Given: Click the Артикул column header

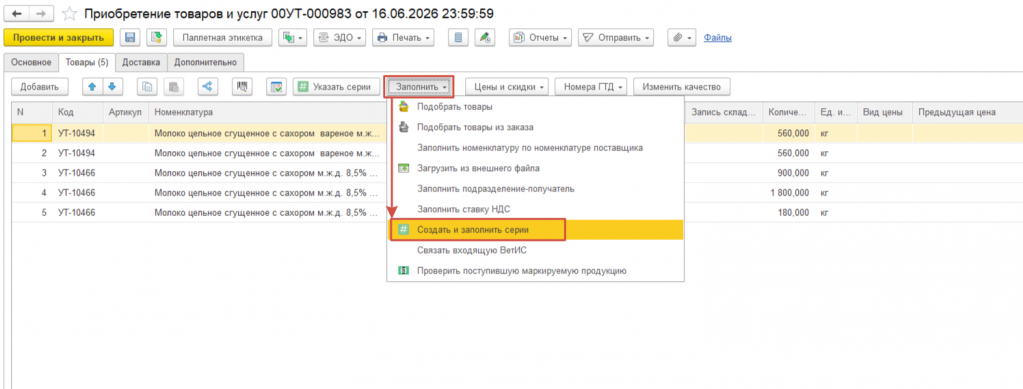Looking at the screenshot, I should (x=126, y=112).
